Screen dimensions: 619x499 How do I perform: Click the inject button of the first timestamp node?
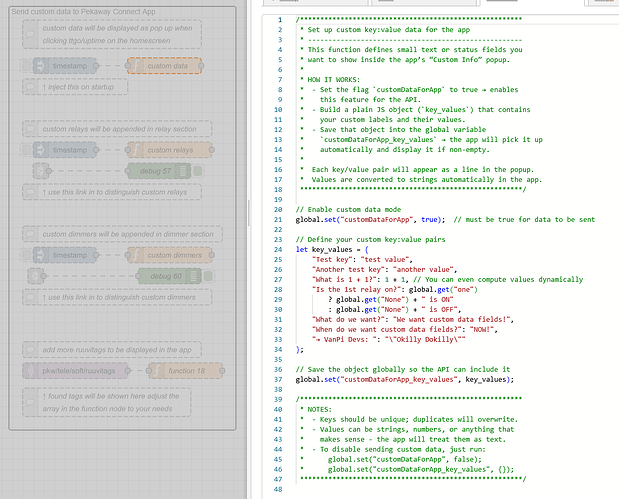pos(27,66)
